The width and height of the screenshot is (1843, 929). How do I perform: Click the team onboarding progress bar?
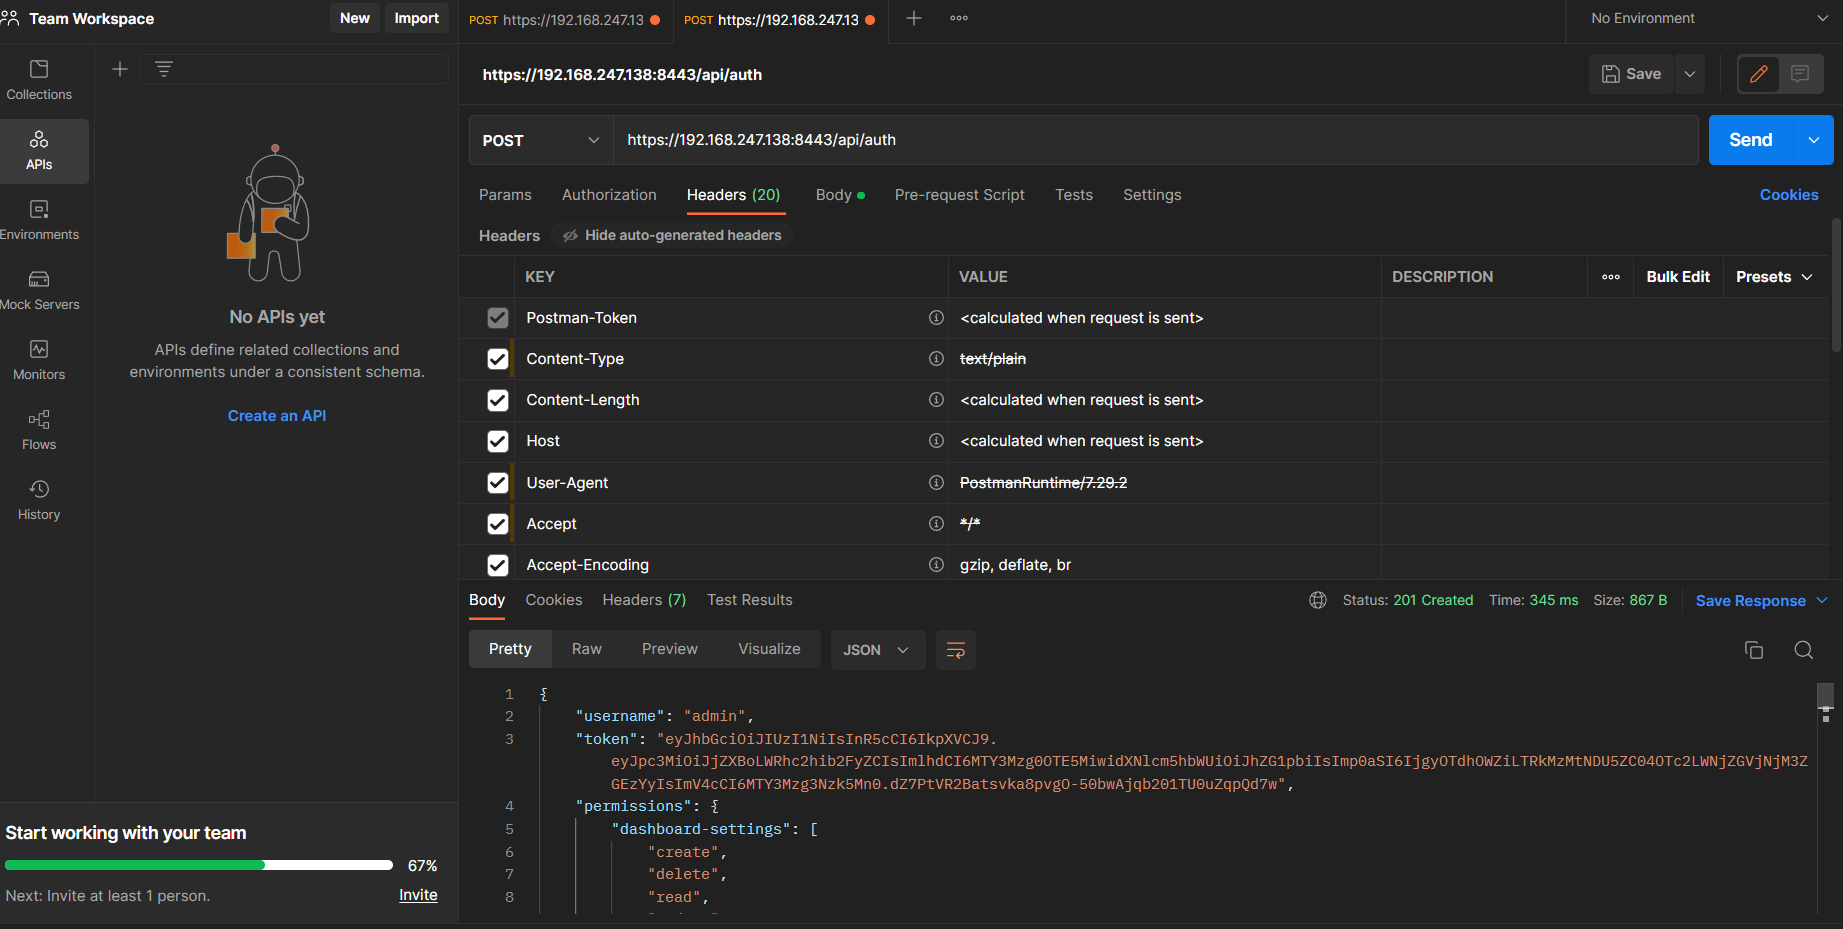click(198, 865)
